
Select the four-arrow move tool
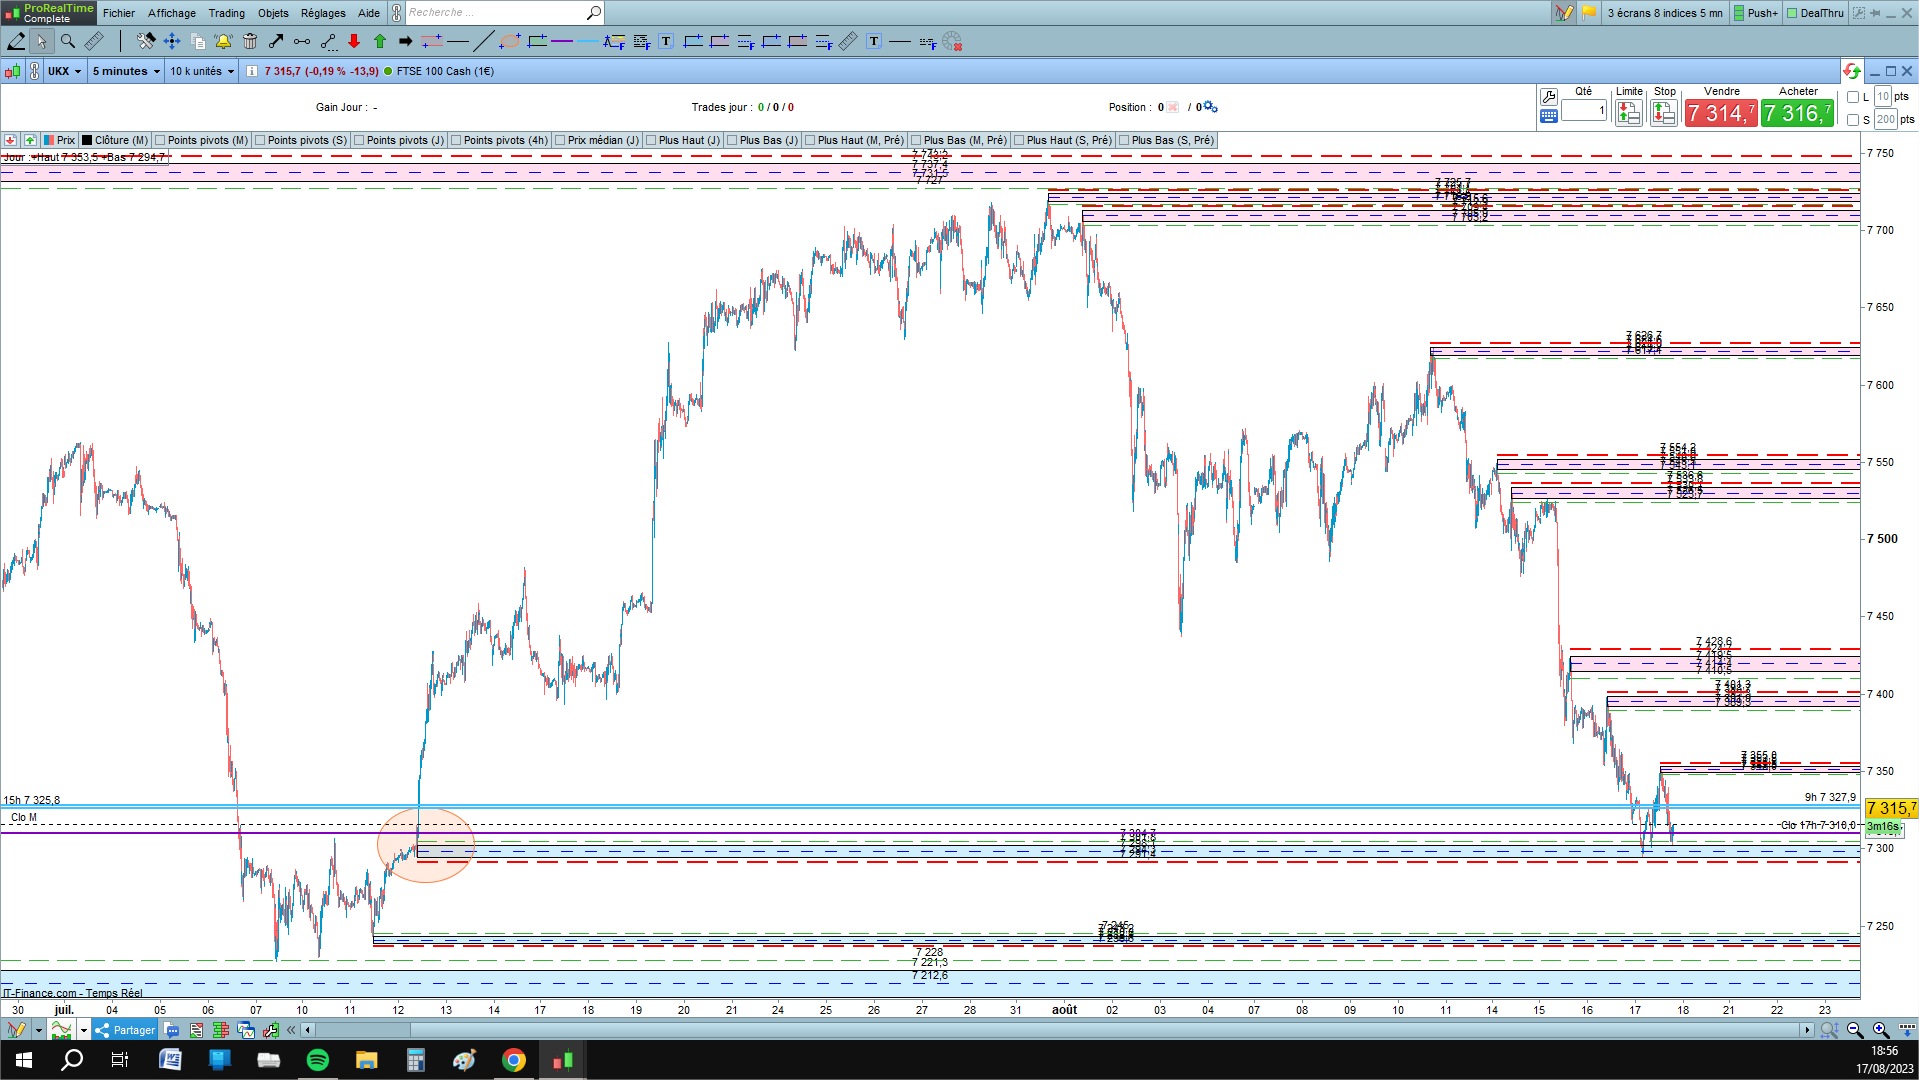pyautogui.click(x=172, y=41)
